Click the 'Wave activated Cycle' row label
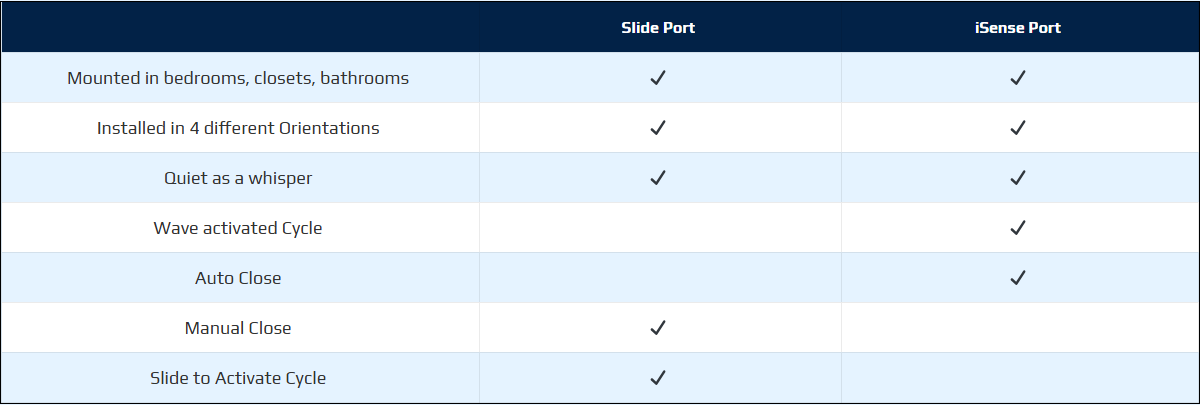This screenshot has height=405, width=1200. pyautogui.click(x=238, y=228)
